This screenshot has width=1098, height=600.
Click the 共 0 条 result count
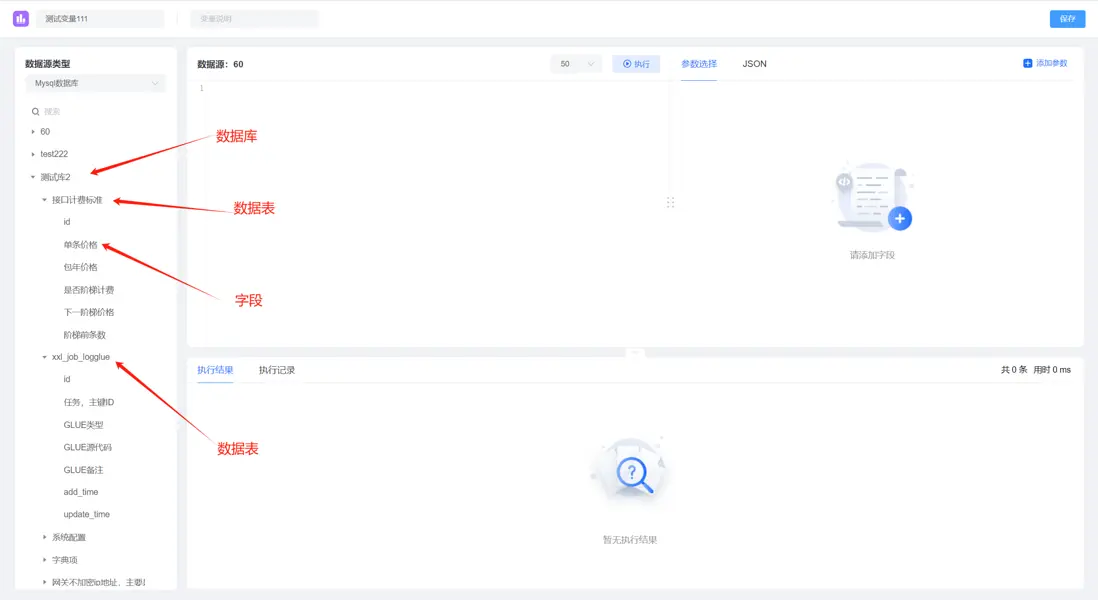1013,370
